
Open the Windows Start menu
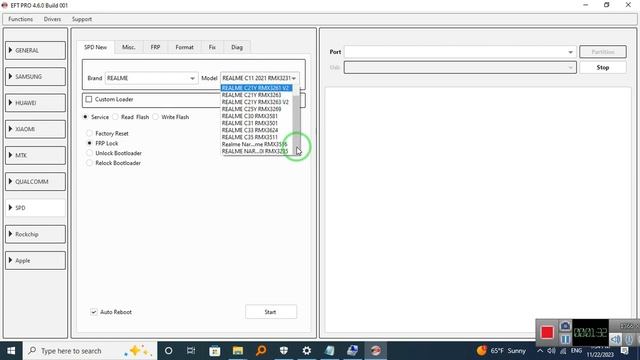[11, 351]
